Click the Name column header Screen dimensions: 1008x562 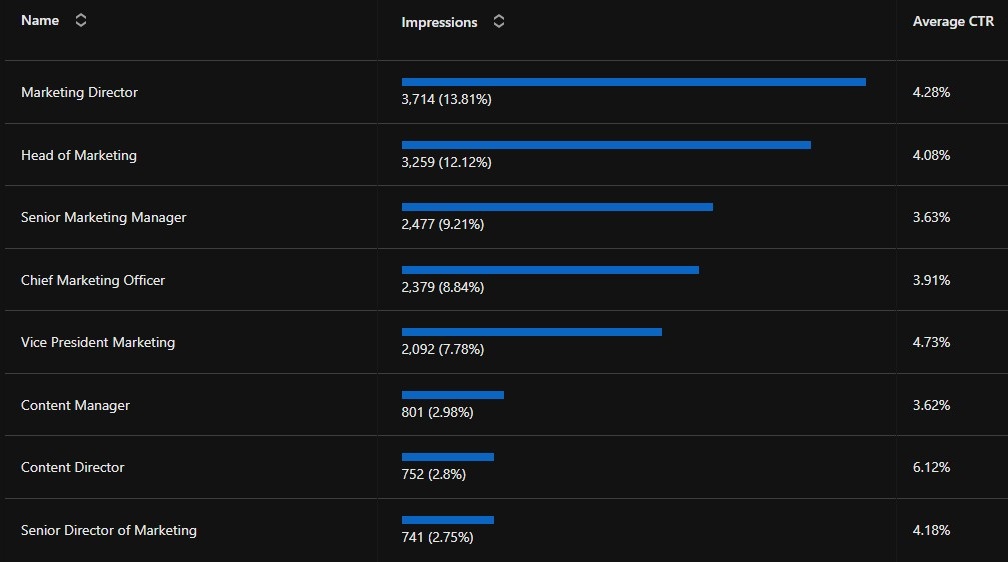point(40,21)
